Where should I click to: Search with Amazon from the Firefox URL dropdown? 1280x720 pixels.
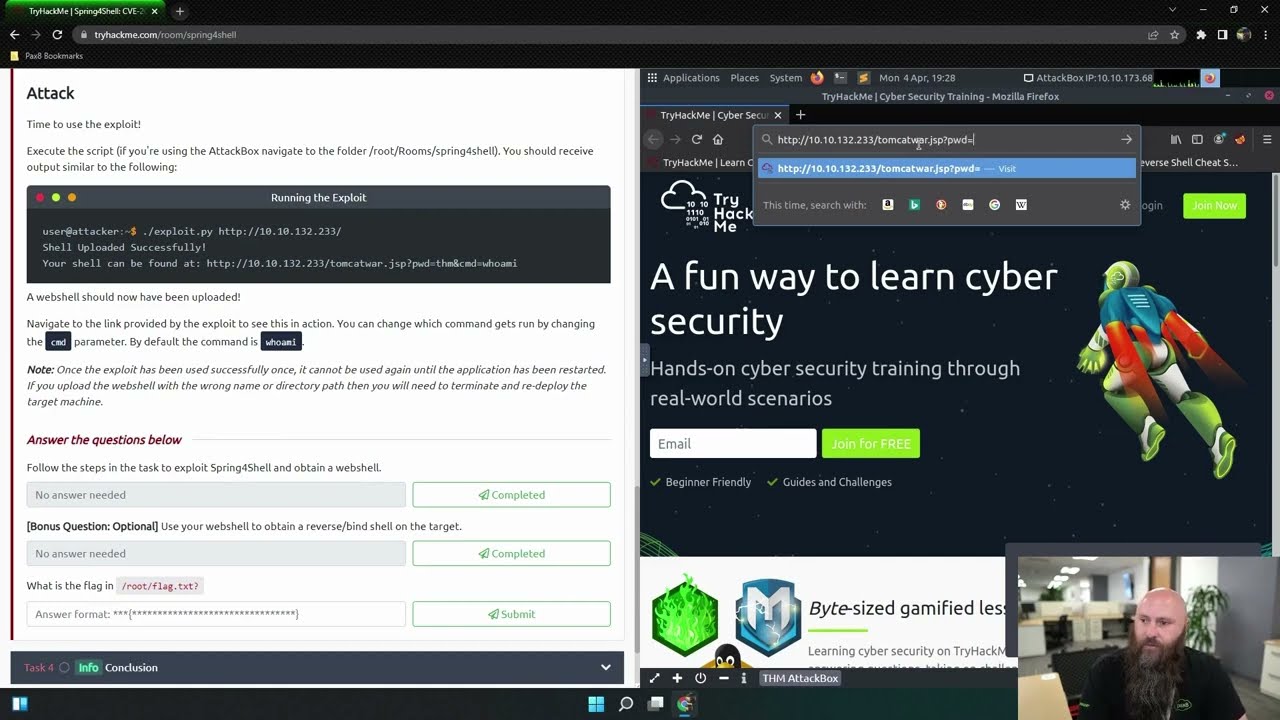point(887,205)
